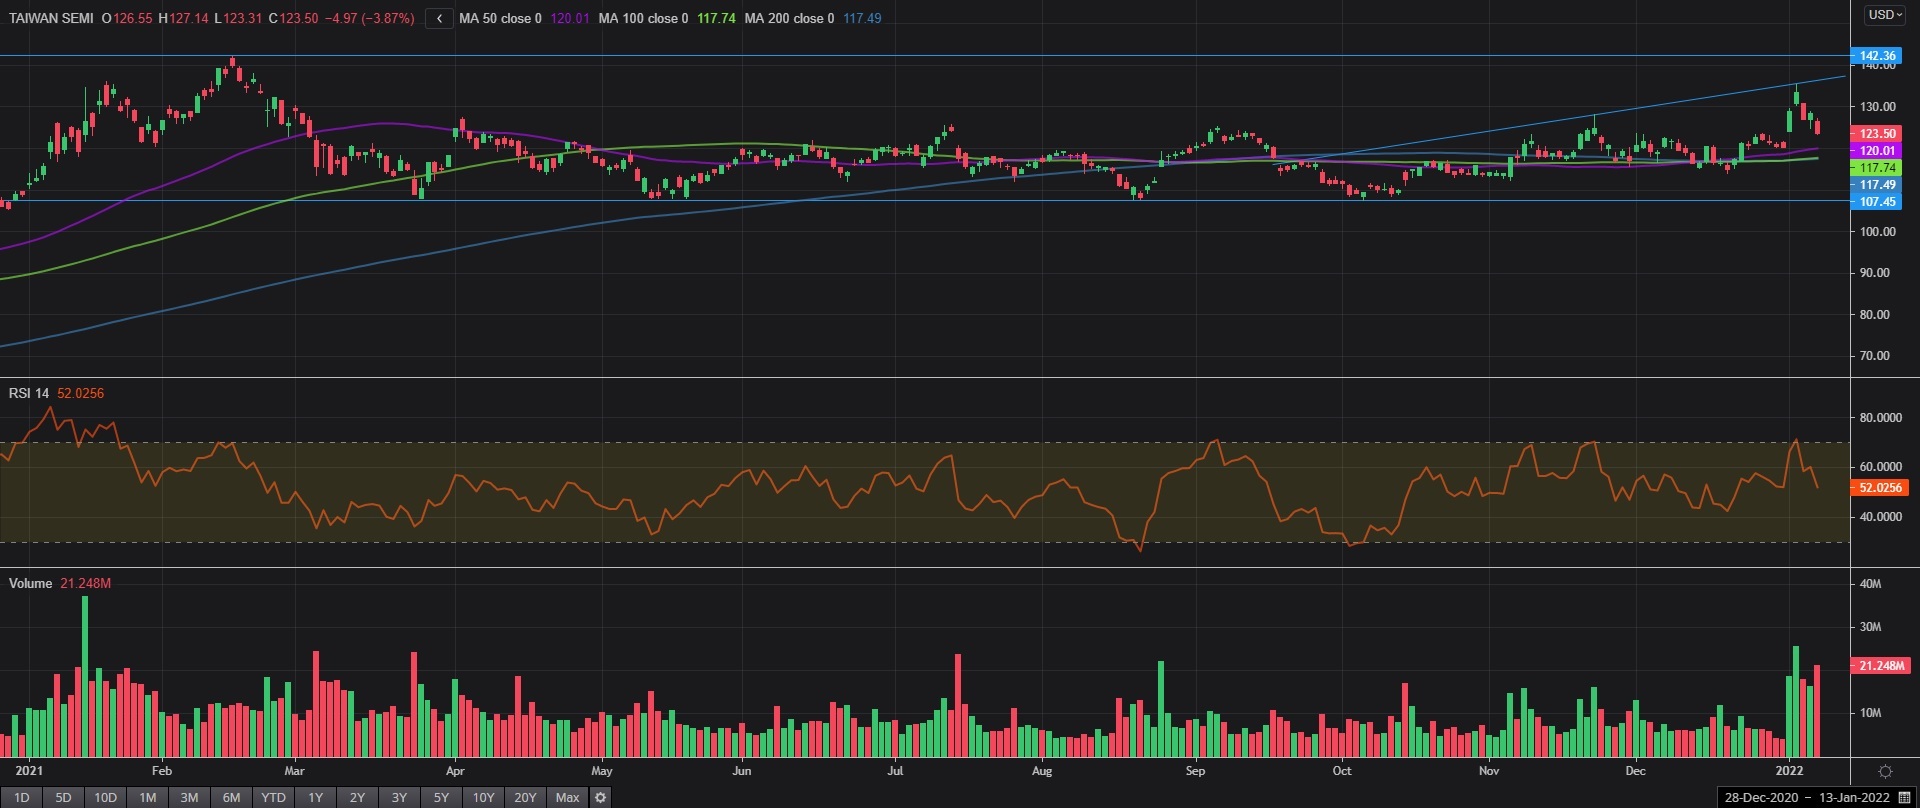Switch the chart to 1M range
The height and width of the screenshot is (808, 1920).
coord(147,797)
